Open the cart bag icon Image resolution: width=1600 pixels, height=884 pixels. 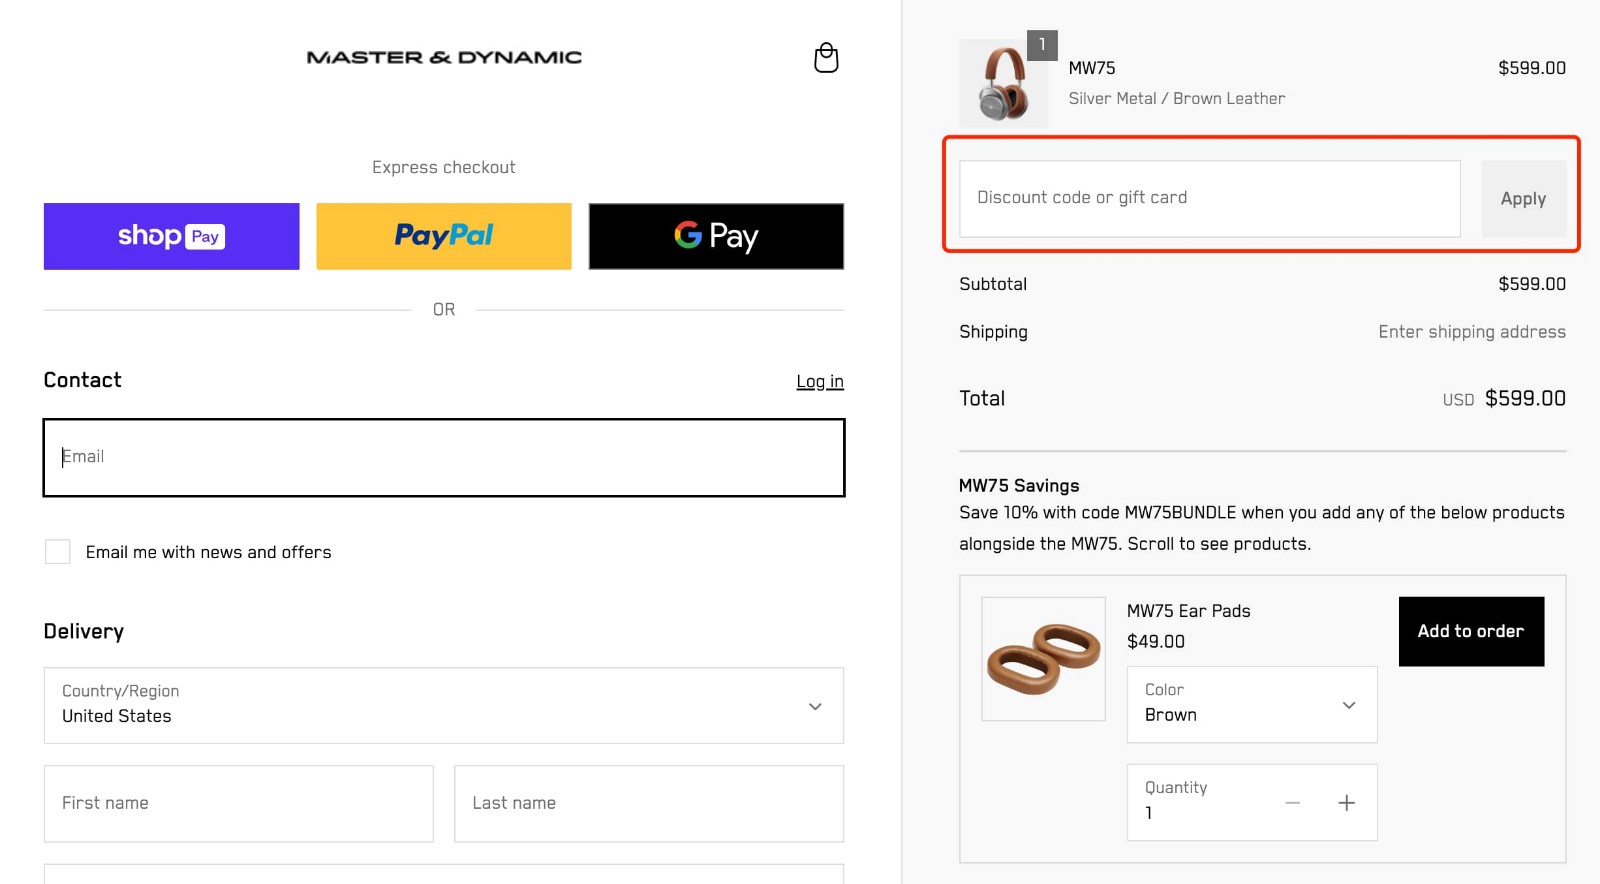click(x=825, y=57)
